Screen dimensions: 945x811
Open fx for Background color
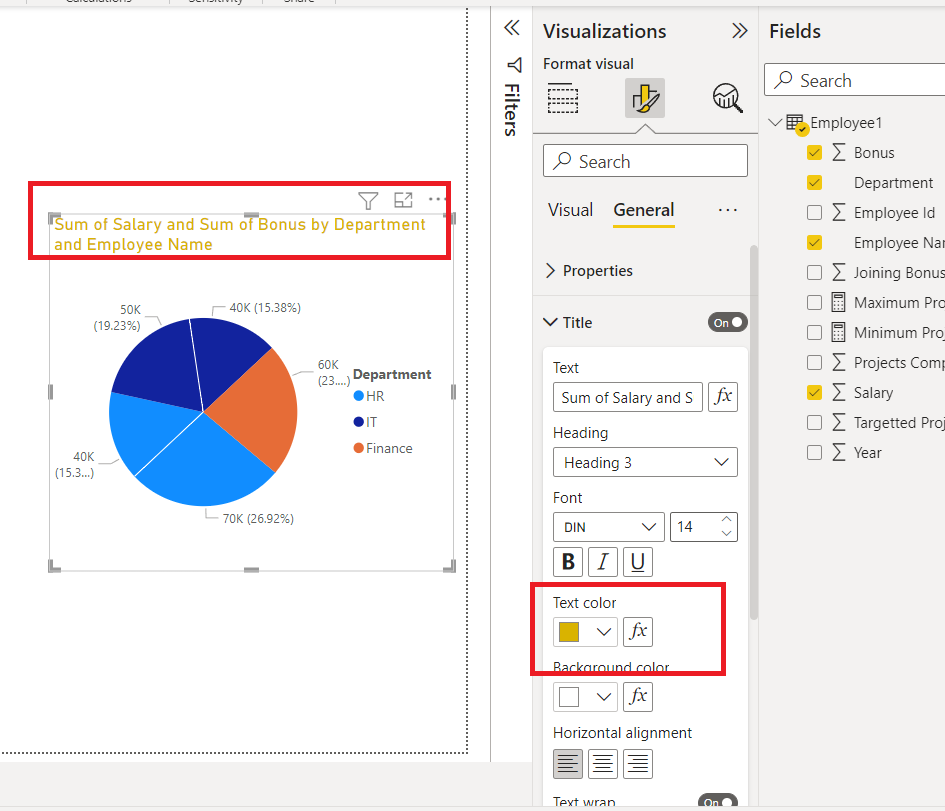638,697
